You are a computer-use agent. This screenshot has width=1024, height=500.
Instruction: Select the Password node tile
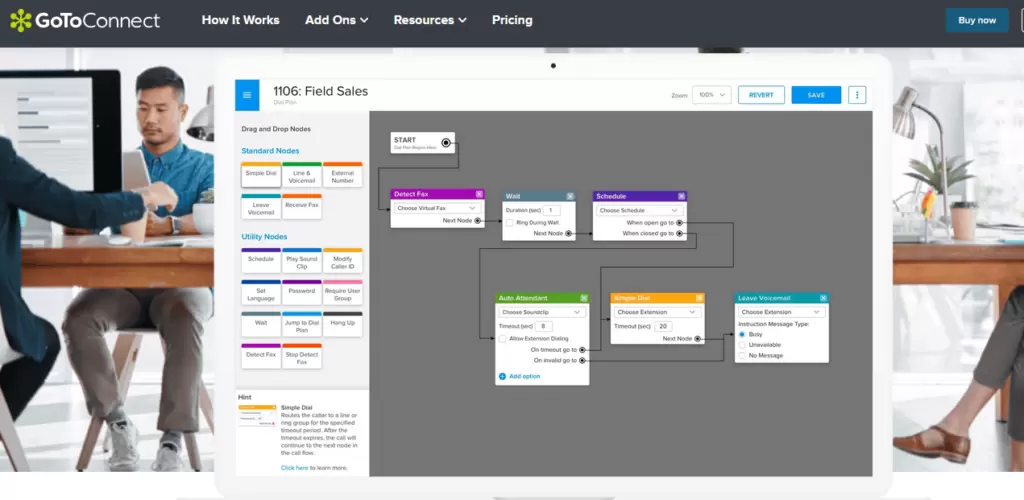pos(302,292)
